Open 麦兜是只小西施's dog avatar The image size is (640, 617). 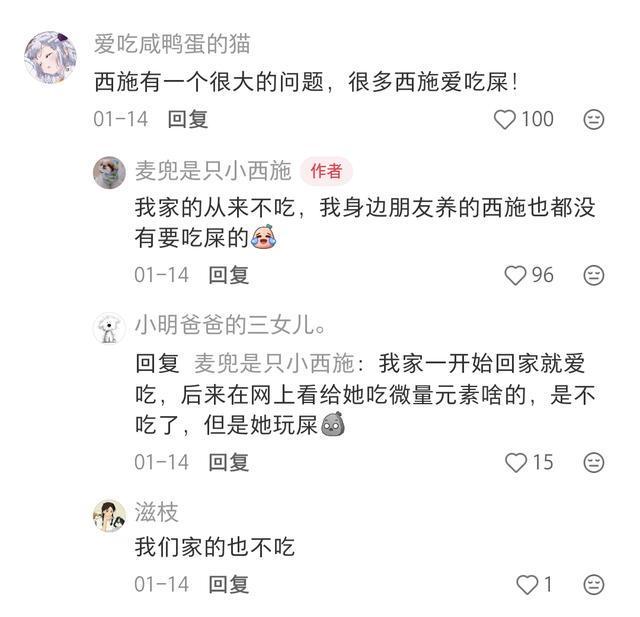pyautogui.click(x=109, y=172)
